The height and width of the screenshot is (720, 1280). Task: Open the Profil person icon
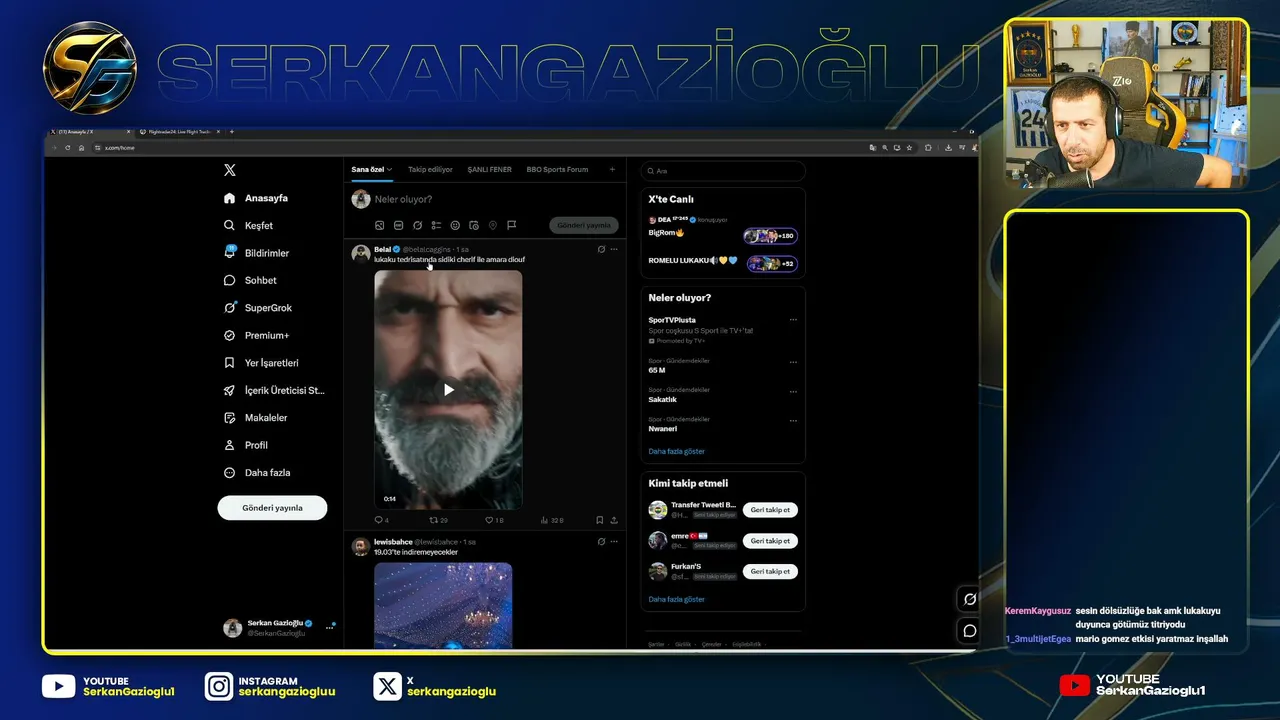tap(230, 445)
